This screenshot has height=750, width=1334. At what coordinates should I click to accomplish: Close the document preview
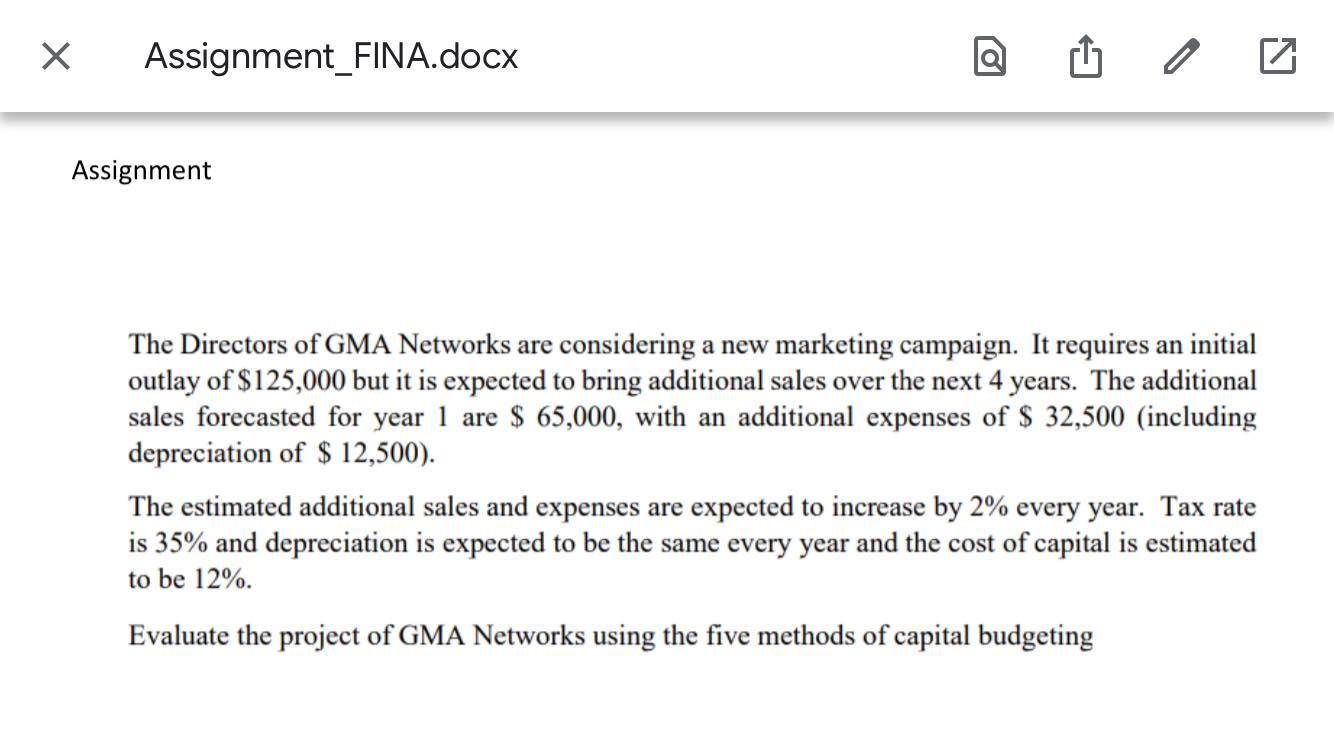point(55,55)
